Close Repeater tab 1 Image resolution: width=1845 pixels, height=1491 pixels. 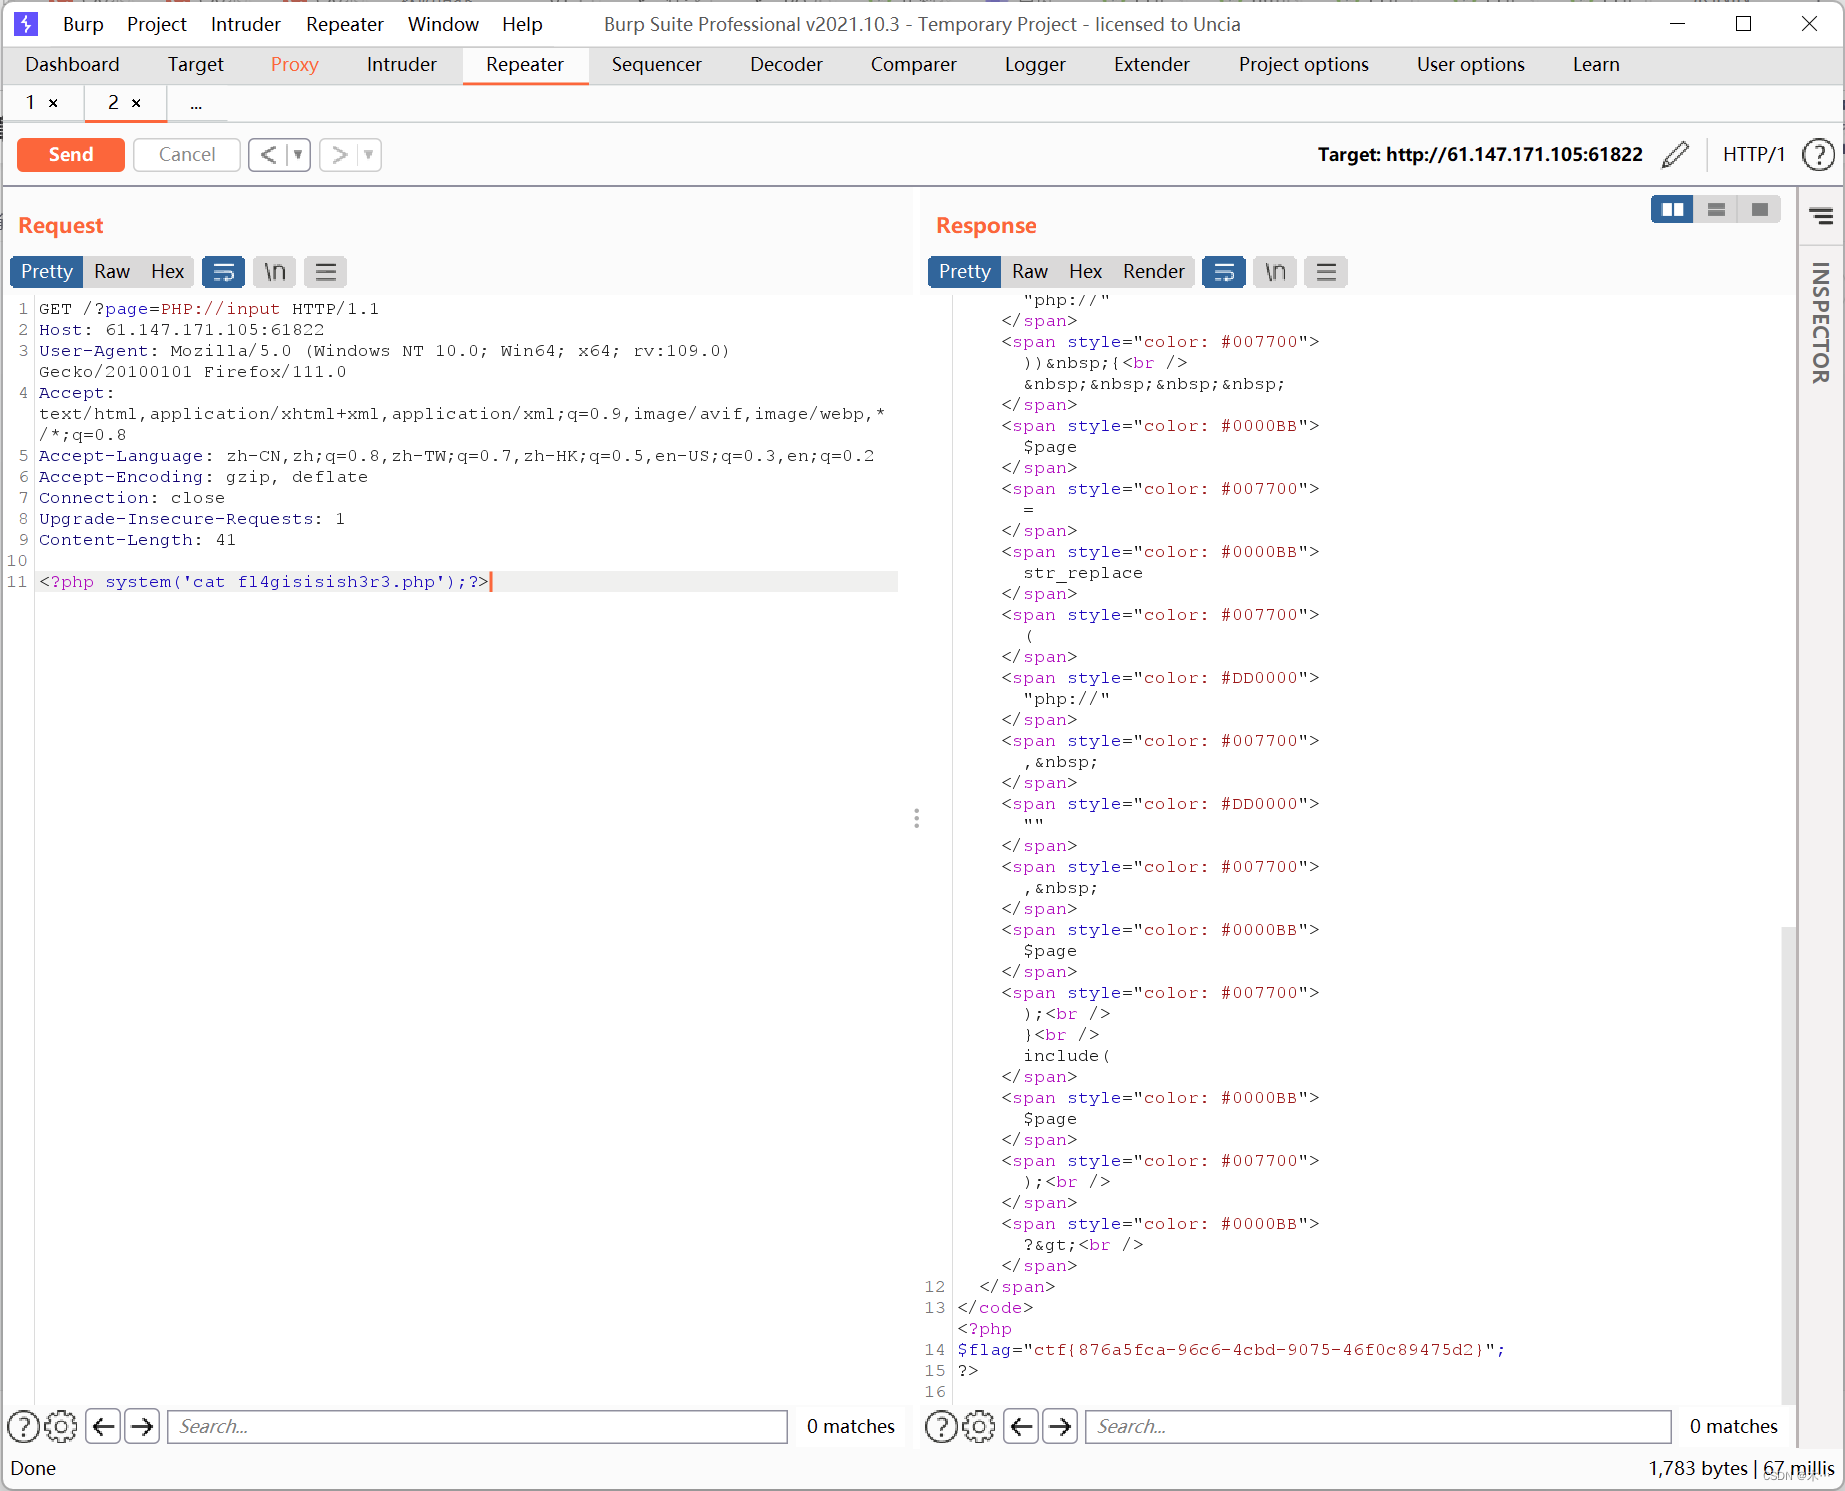point(53,103)
